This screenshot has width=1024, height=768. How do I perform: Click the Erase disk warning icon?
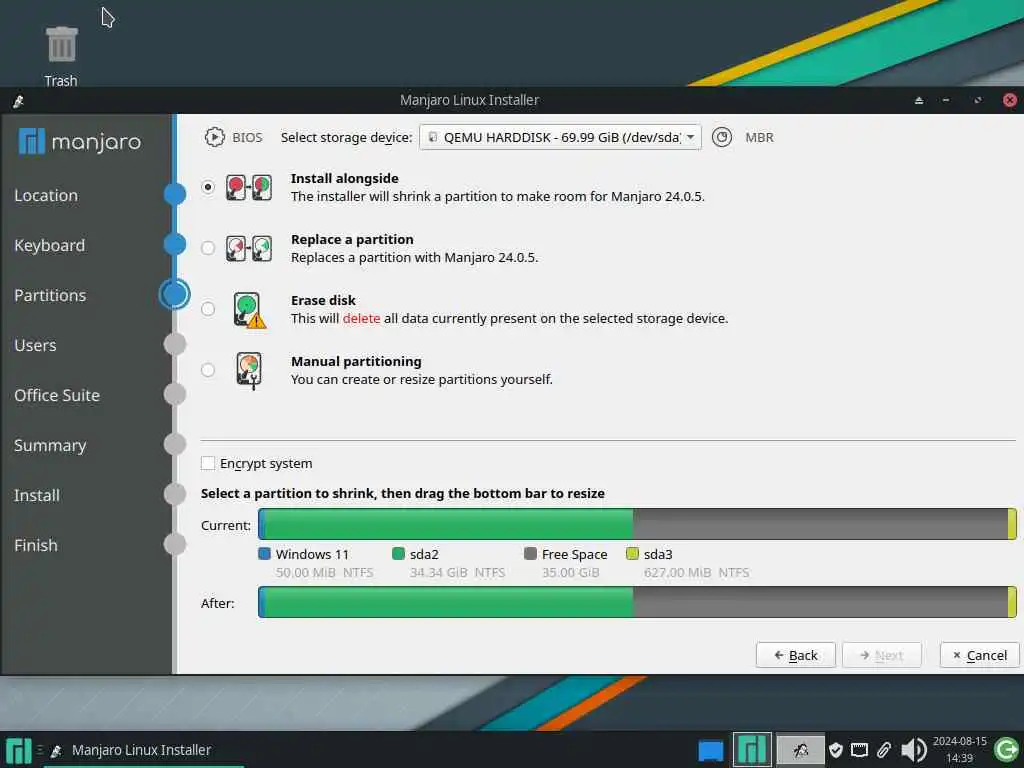coord(249,310)
